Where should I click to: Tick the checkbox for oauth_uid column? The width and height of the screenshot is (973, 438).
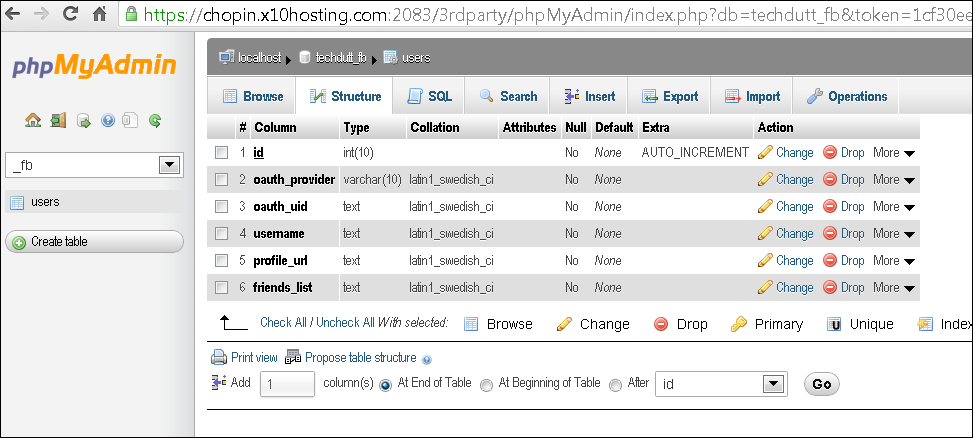point(222,207)
